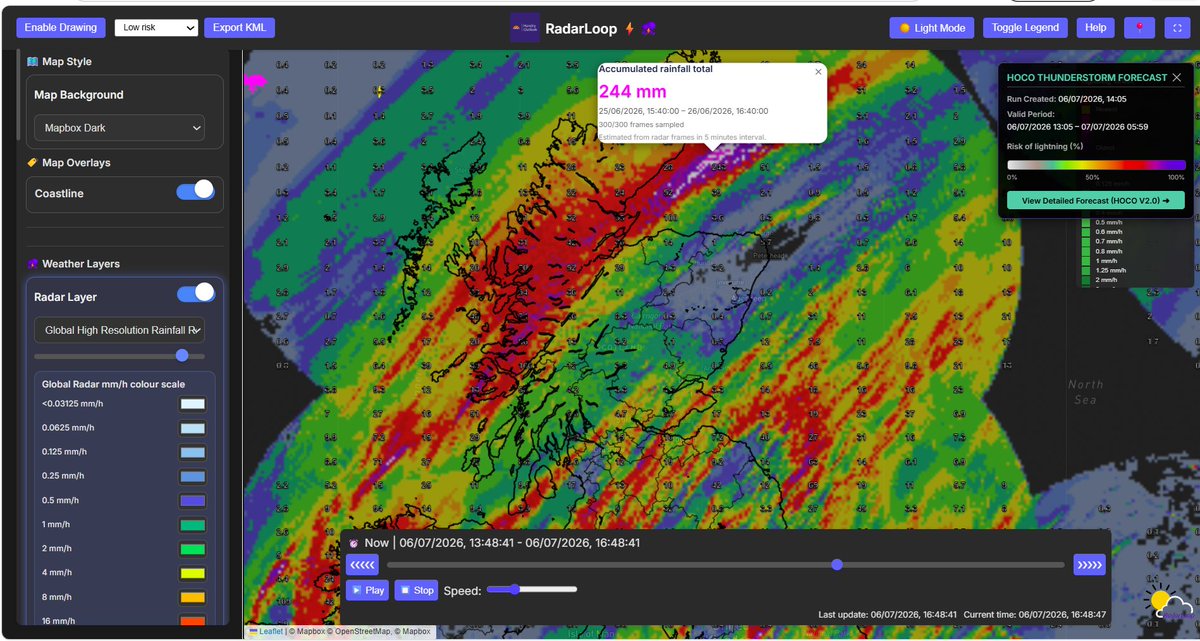The width and height of the screenshot is (1200, 641).
Task: Adjust the radar layer opacity slider
Action: [119, 356]
